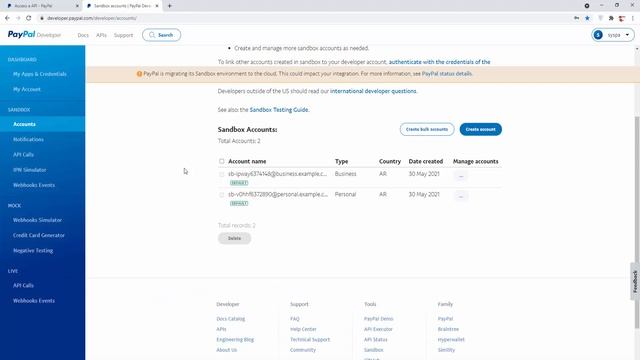Open the Credit Card Generator
The height and width of the screenshot is (360, 640).
39,235
